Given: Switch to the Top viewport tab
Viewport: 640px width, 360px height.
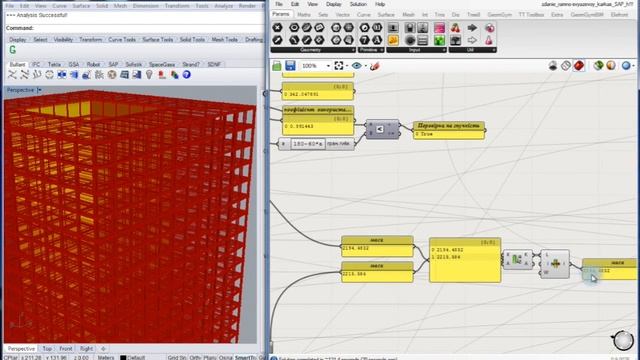Looking at the screenshot, I should pyautogui.click(x=47, y=349).
